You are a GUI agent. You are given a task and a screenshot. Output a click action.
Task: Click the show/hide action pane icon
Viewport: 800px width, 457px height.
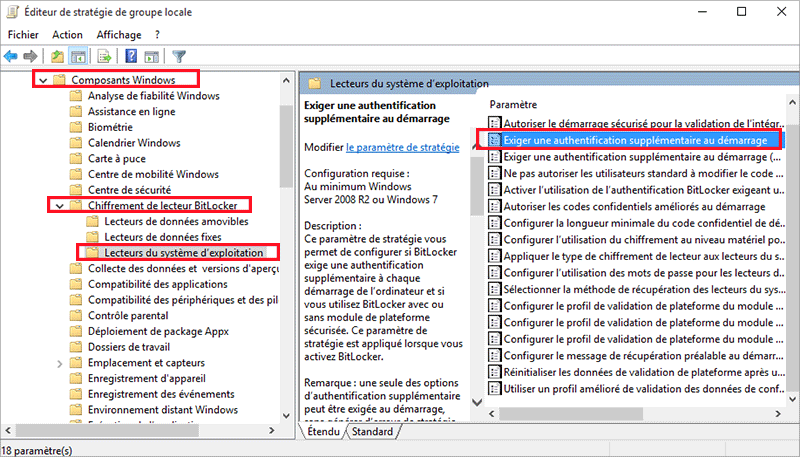click(x=152, y=56)
